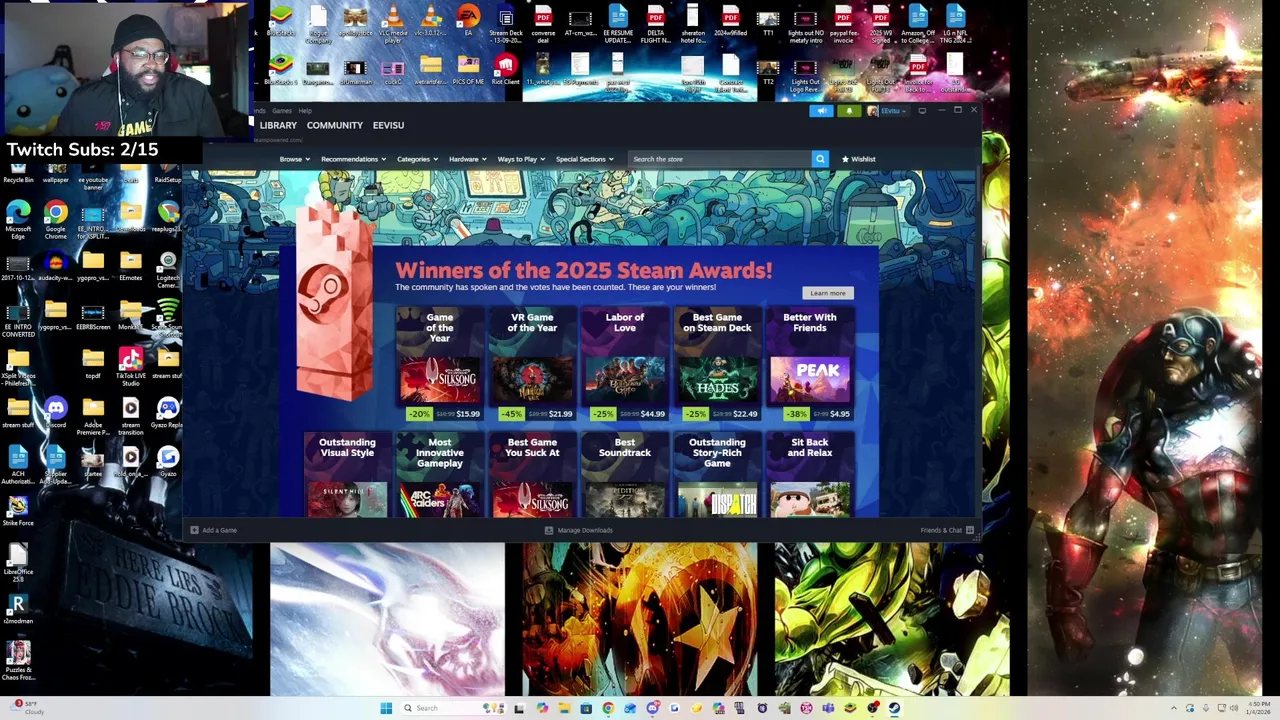Open the Steam announcements megaphone icon
Image resolution: width=1280 pixels, height=720 pixels.
pos(822,111)
